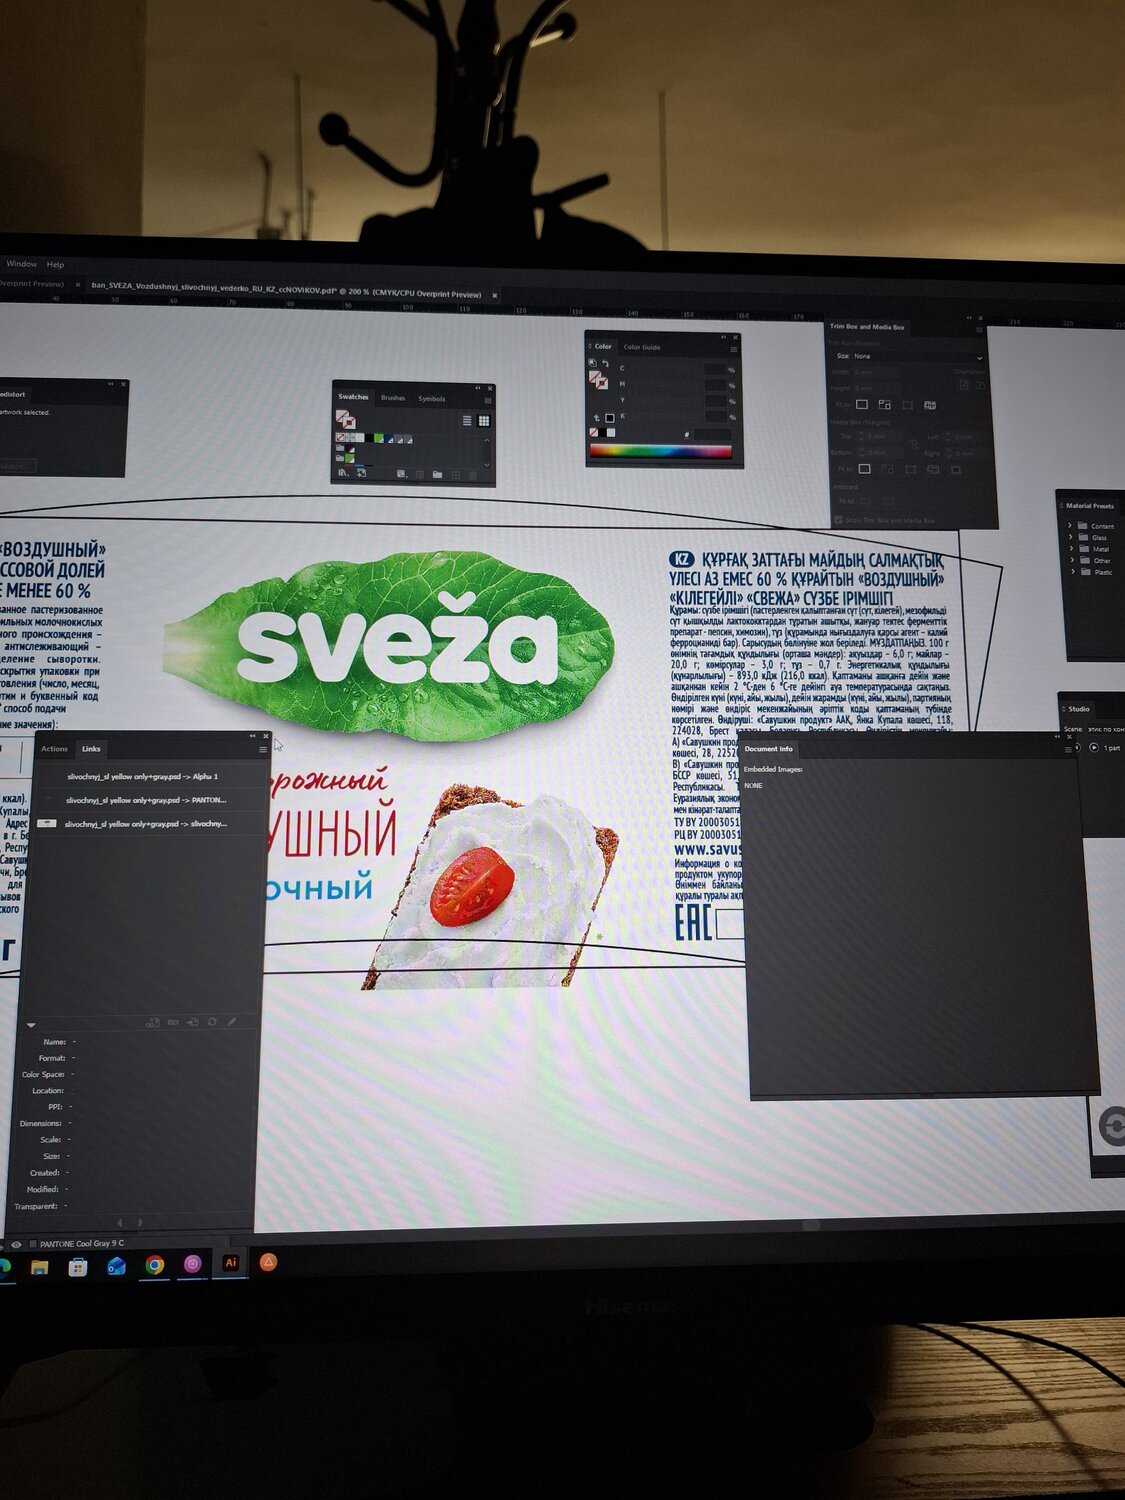Expand the Content folder in Material Presets
The width and height of the screenshot is (1125, 1500).
(x=1071, y=525)
